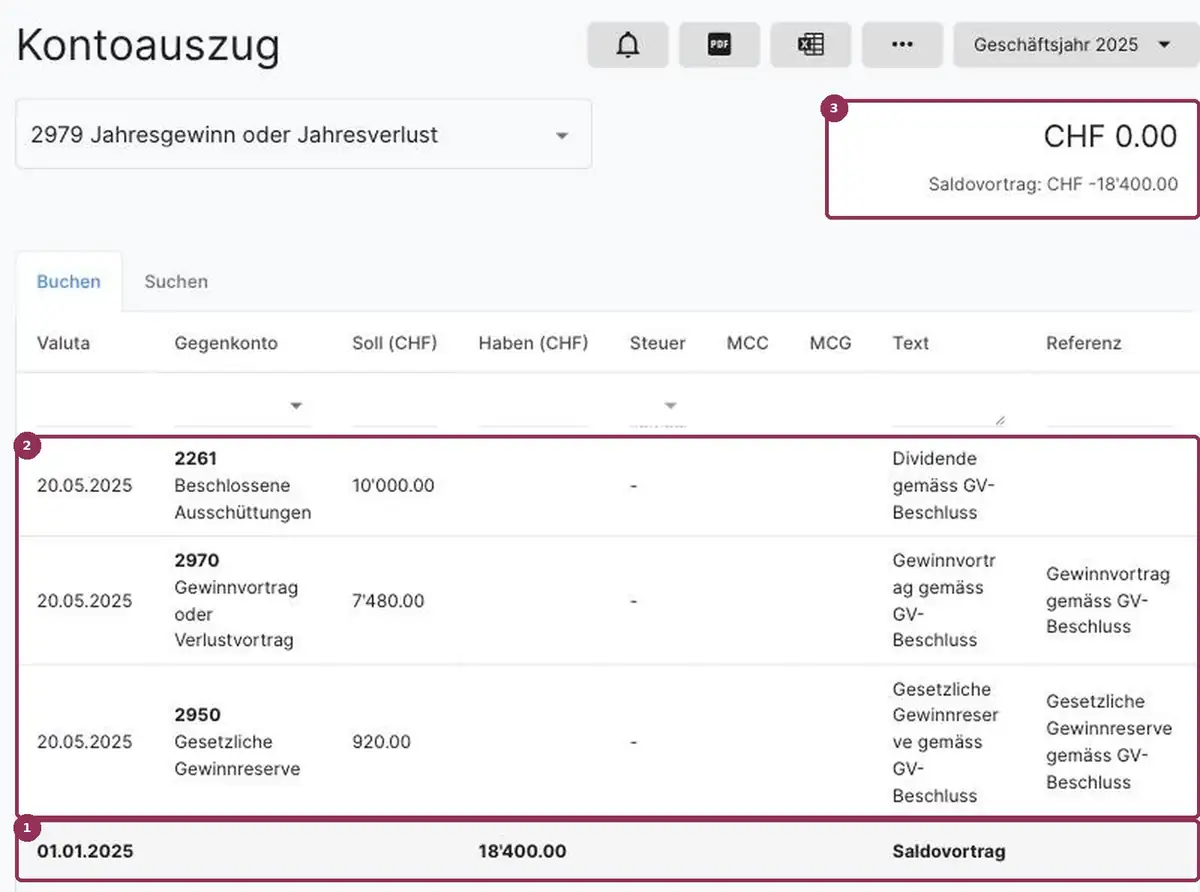Open the Gegenkonto dropdown in entry row
The image size is (1200, 892).
pyautogui.click(x=243, y=407)
